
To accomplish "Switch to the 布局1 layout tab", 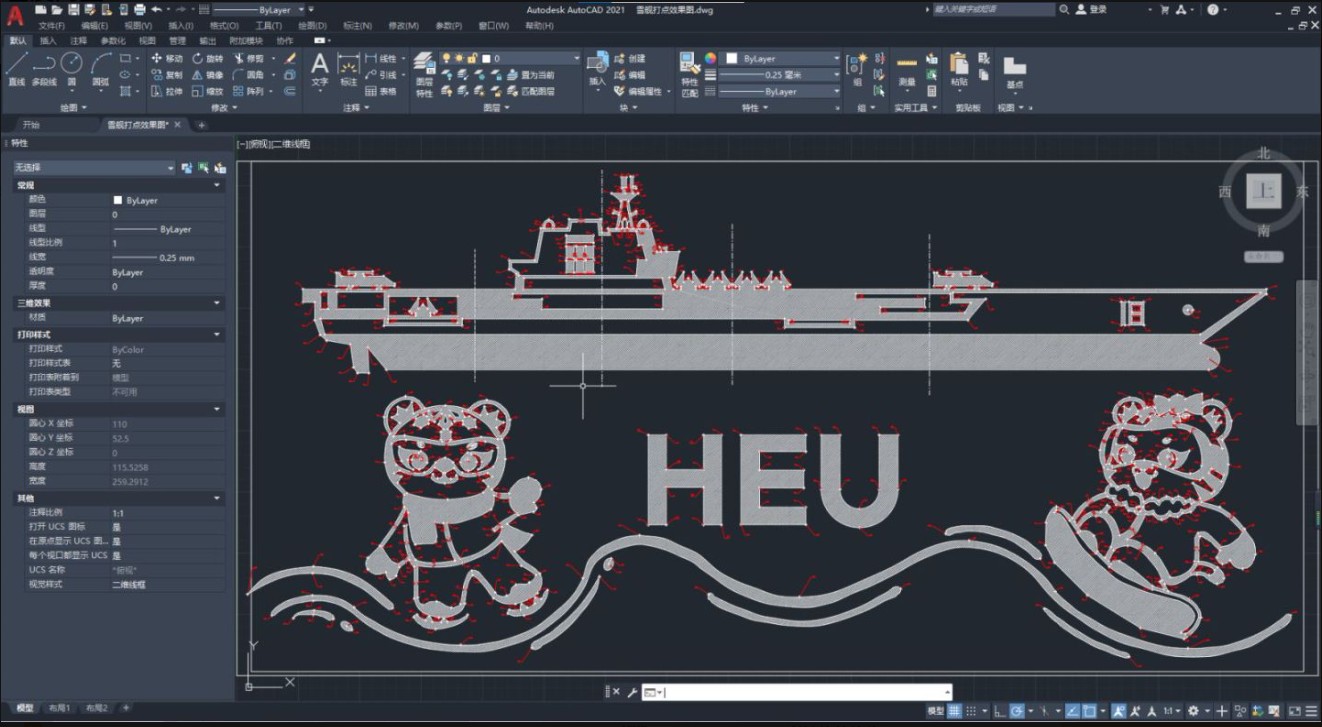I will coord(60,708).
